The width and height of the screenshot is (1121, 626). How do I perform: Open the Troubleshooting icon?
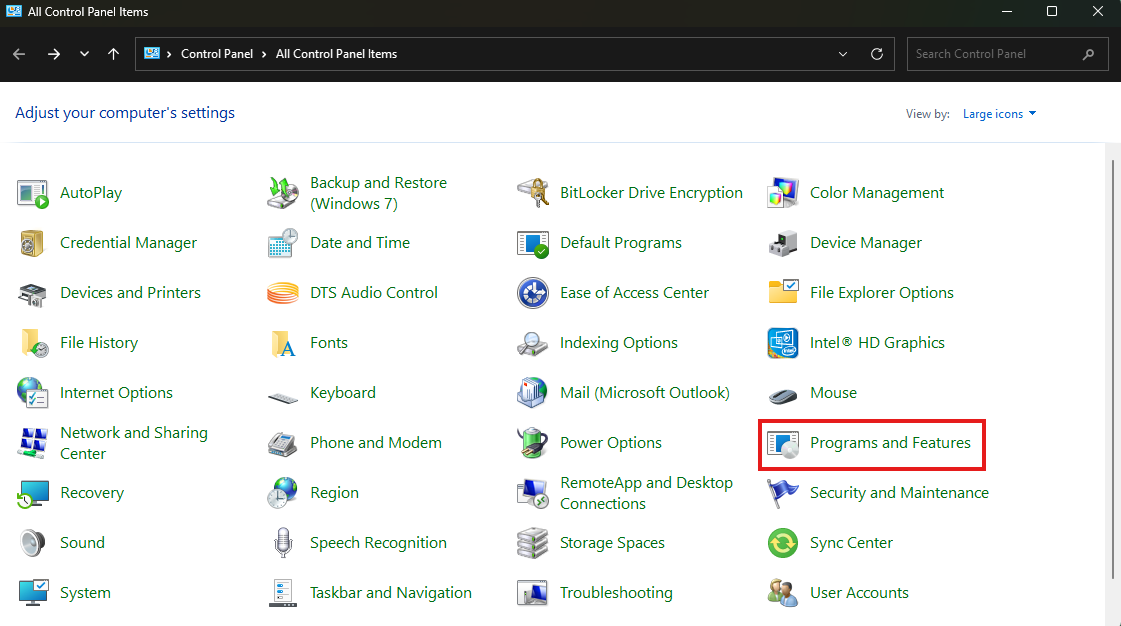tap(533, 593)
